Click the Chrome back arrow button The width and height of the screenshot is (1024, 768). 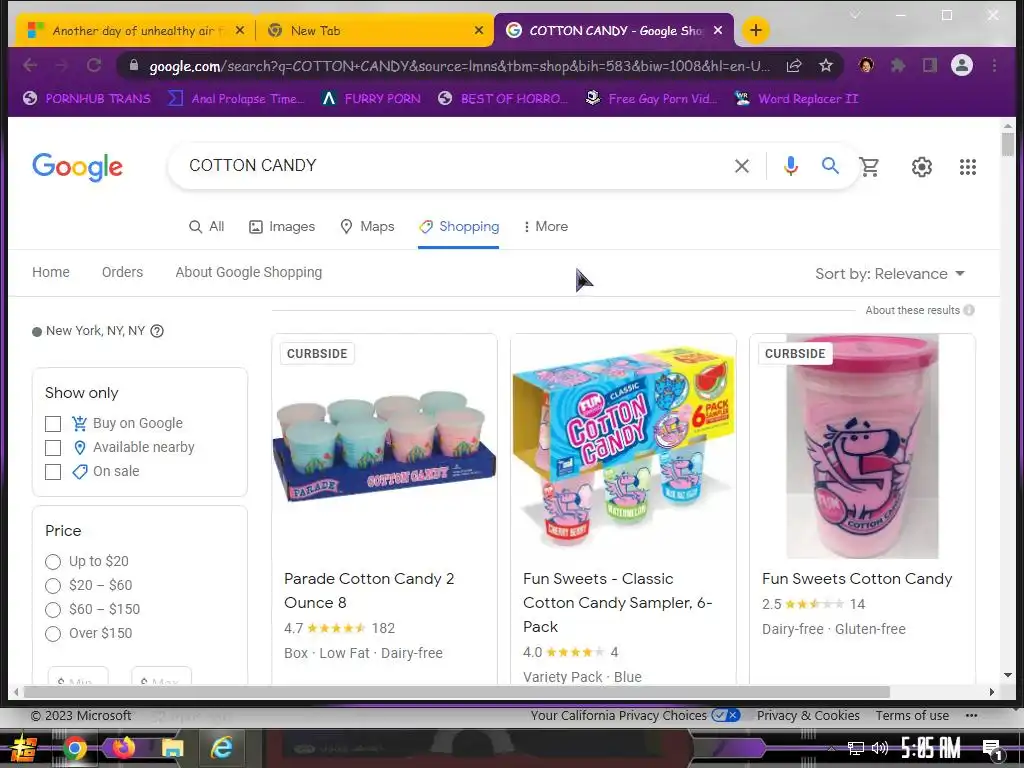pyautogui.click(x=30, y=65)
